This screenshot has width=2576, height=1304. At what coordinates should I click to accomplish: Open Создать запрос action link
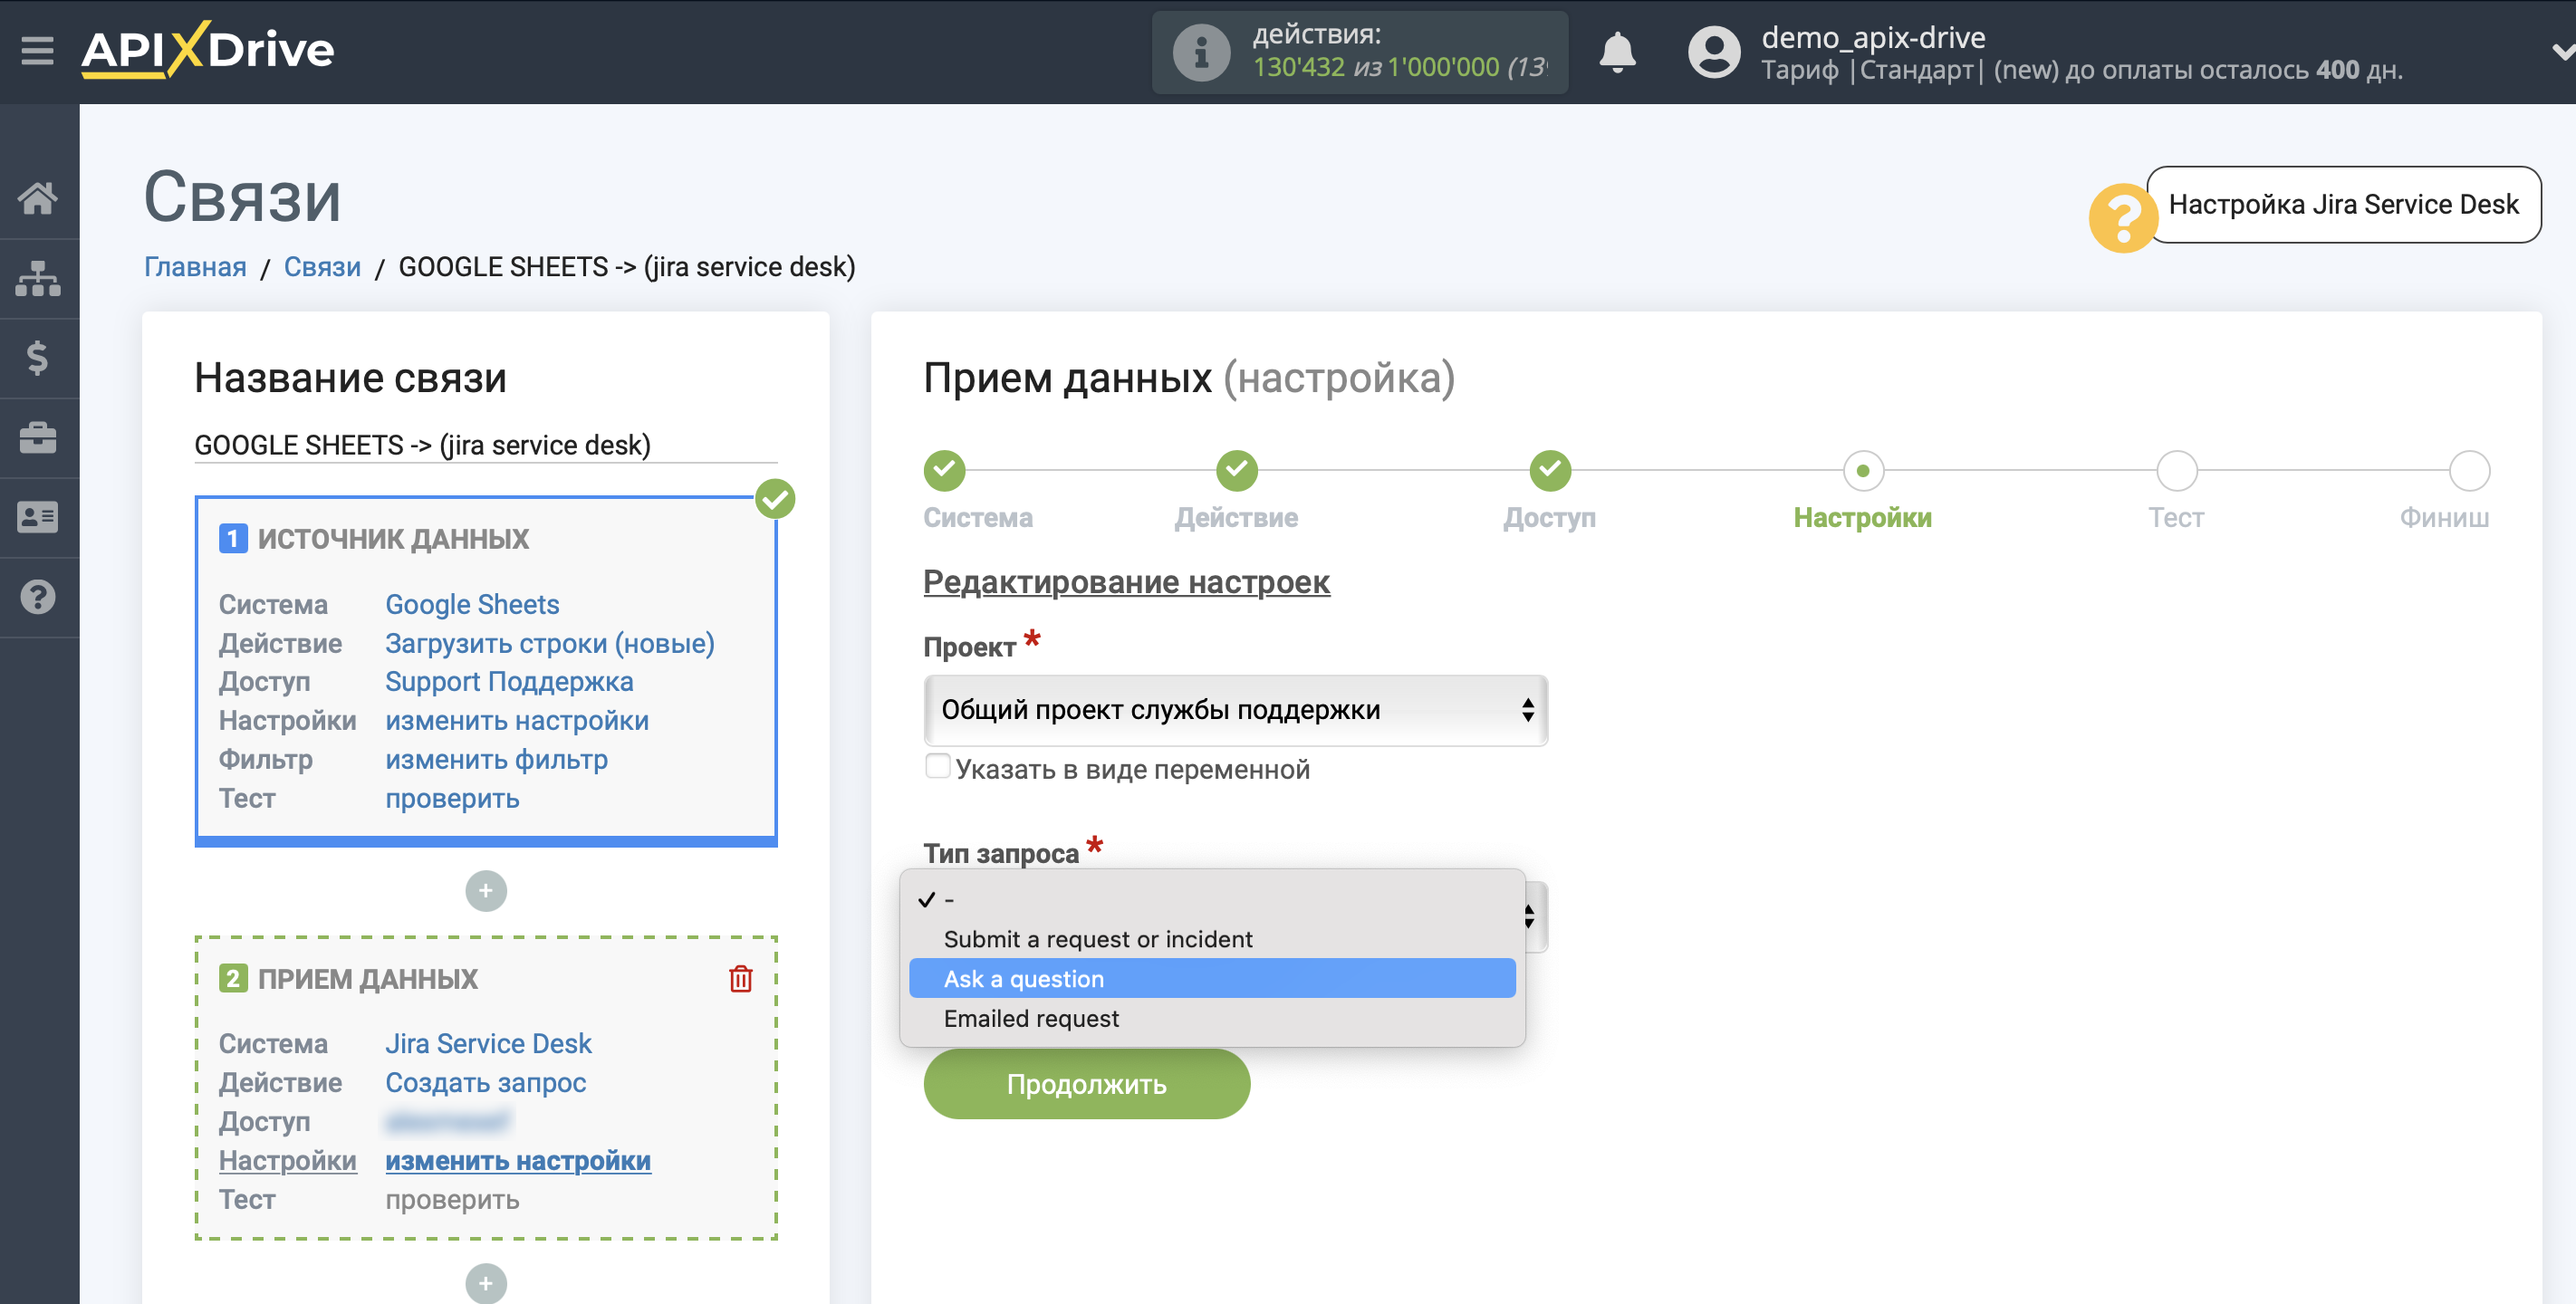(x=486, y=1083)
